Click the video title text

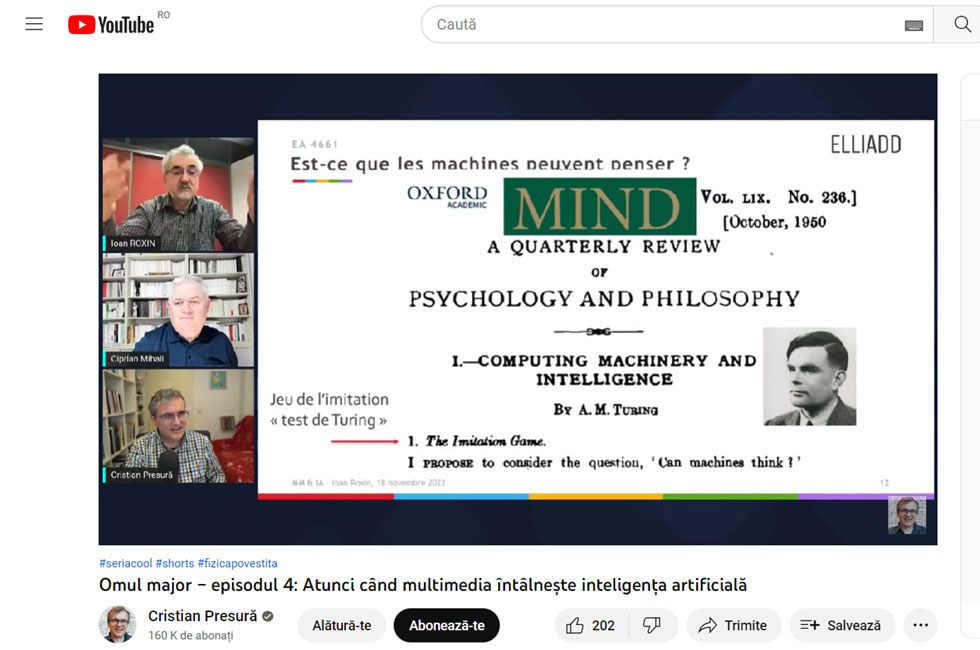[423, 585]
